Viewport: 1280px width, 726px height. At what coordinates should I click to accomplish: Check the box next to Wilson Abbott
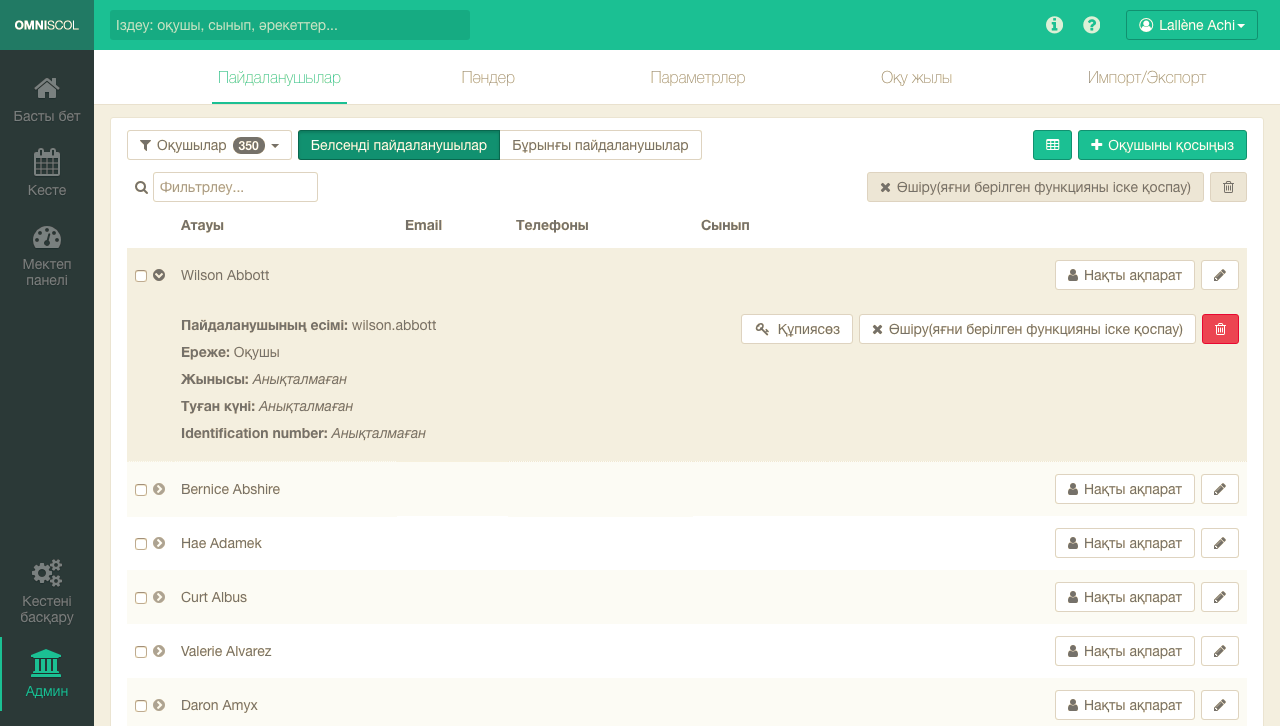pos(141,276)
